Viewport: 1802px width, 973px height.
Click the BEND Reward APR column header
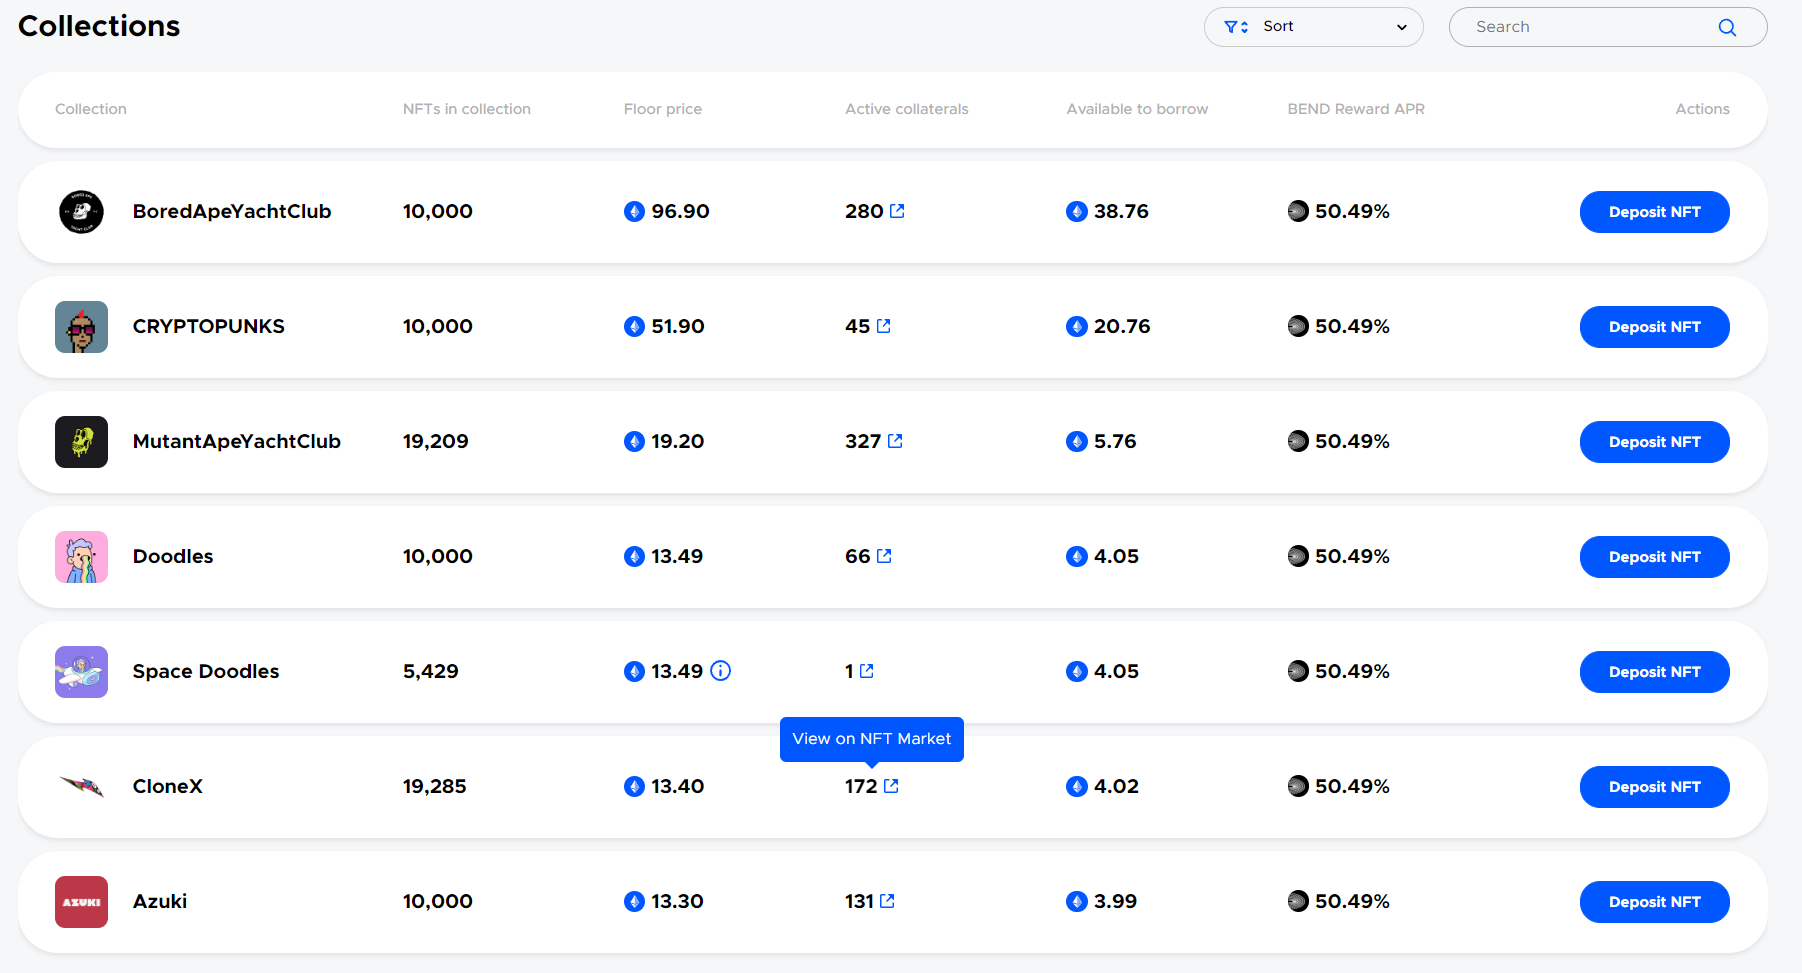(x=1356, y=109)
